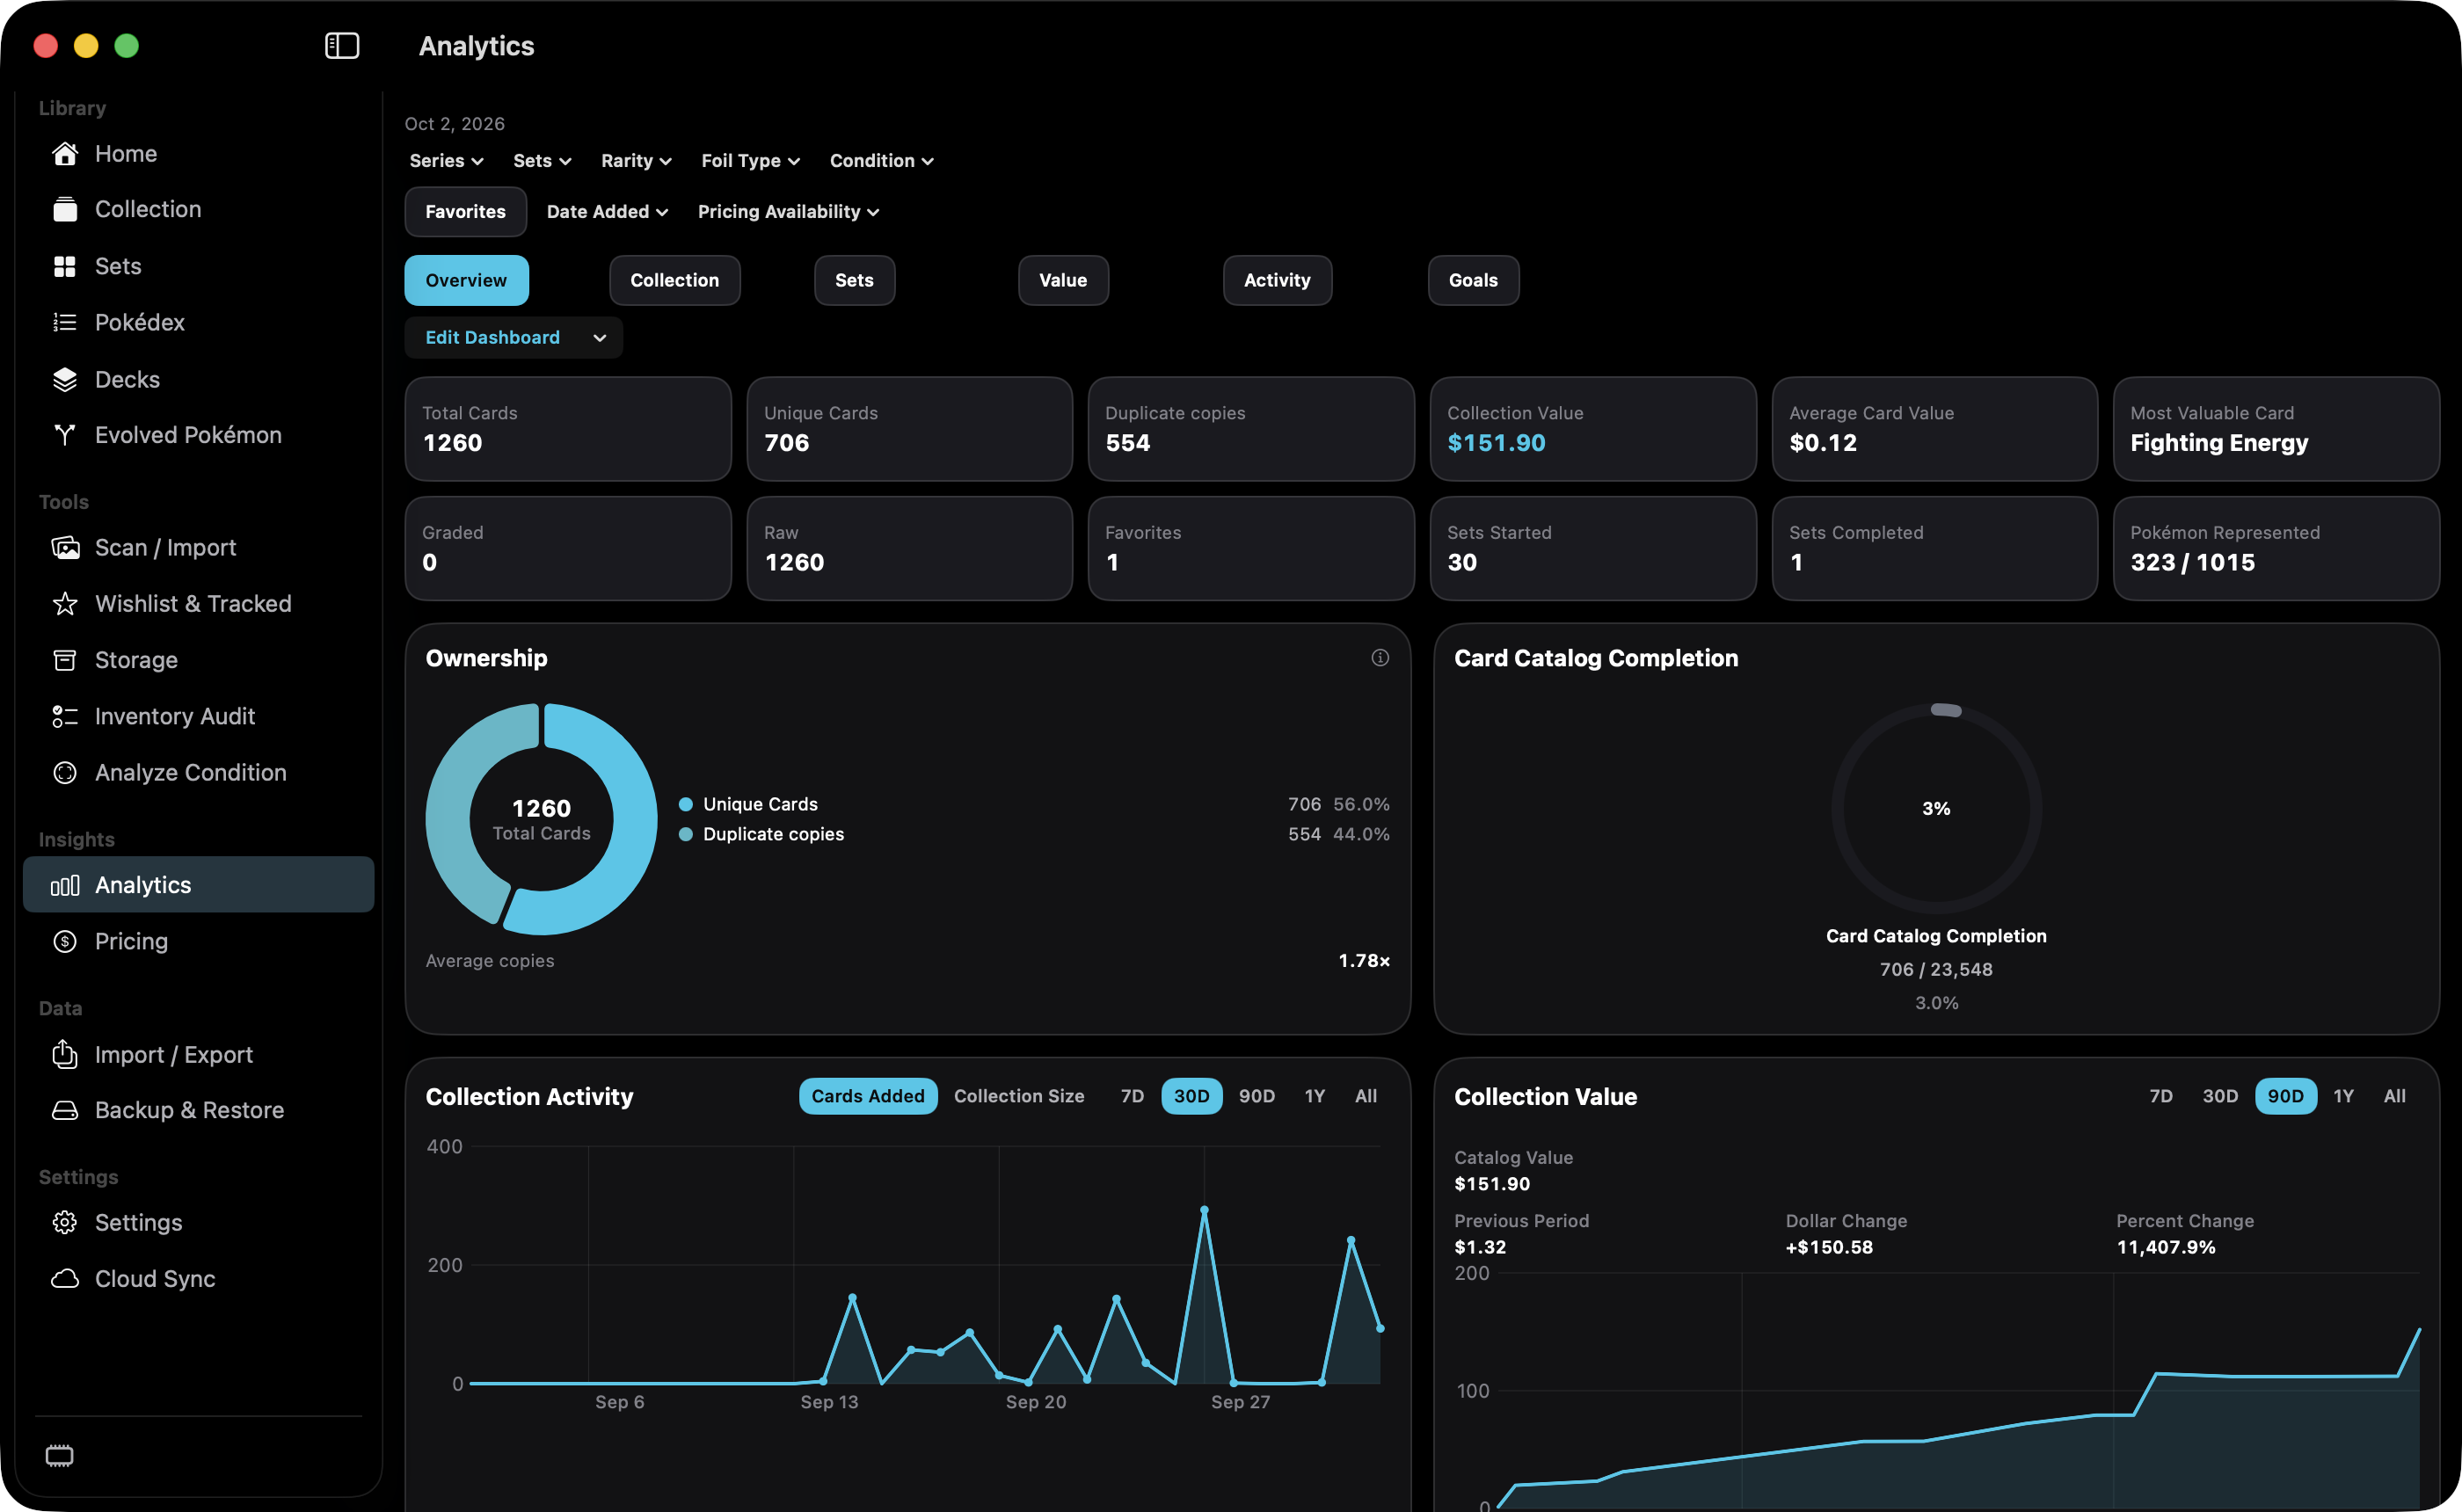Image resolution: width=2462 pixels, height=1512 pixels.
Task: Click the Pricing dollar icon
Action: tap(65, 941)
